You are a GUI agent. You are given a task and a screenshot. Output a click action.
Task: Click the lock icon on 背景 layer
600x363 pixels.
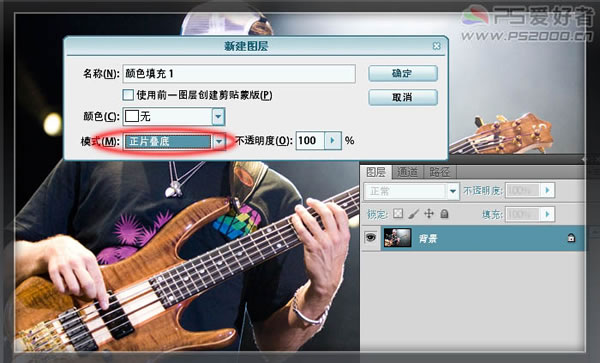click(571, 238)
